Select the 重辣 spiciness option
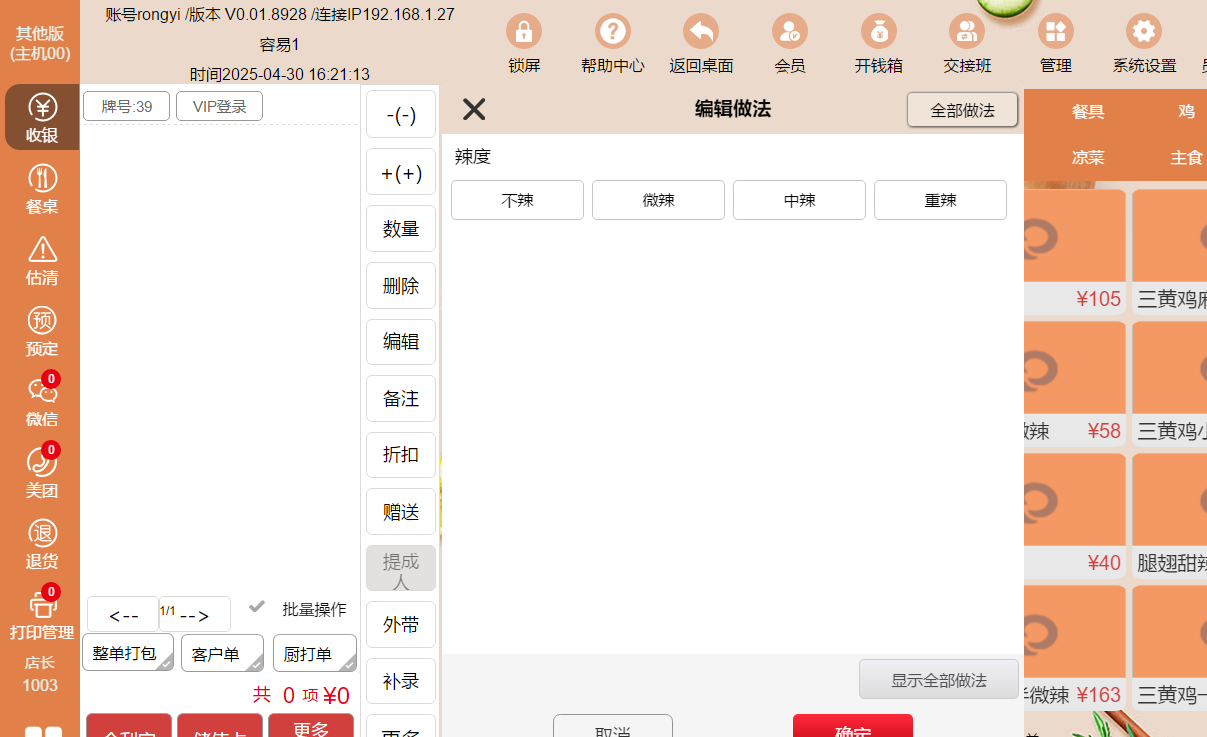 [940, 200]
